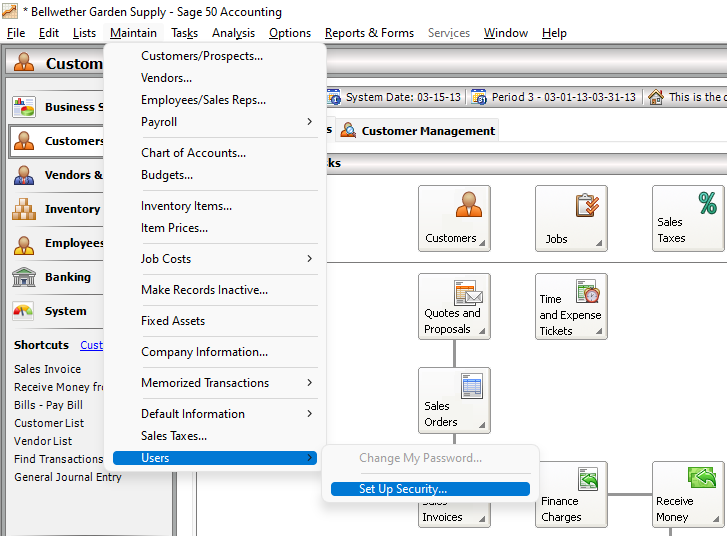The height and width of the screenshot is (536, 727).
Task: Choose Set Up Security from the Users submenu
Action: 430,489
